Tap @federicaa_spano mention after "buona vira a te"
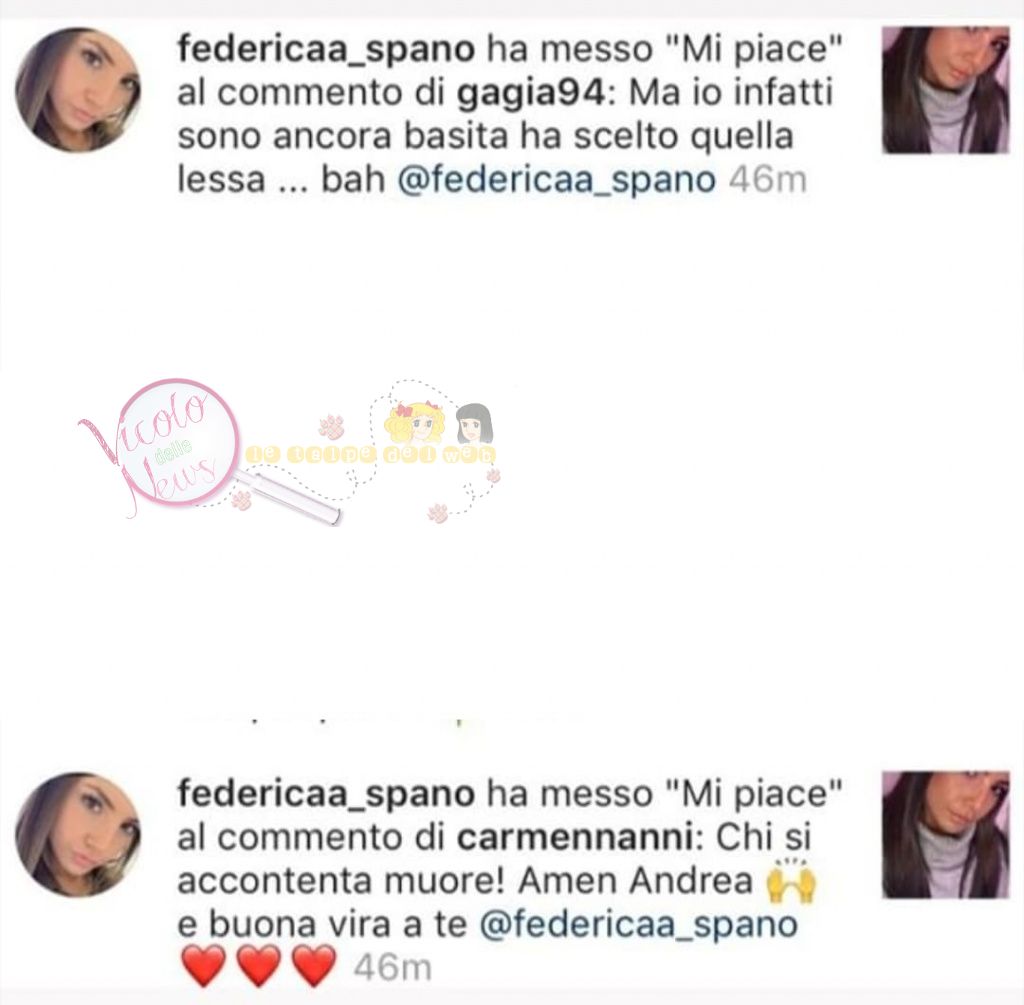 [639, 925]
